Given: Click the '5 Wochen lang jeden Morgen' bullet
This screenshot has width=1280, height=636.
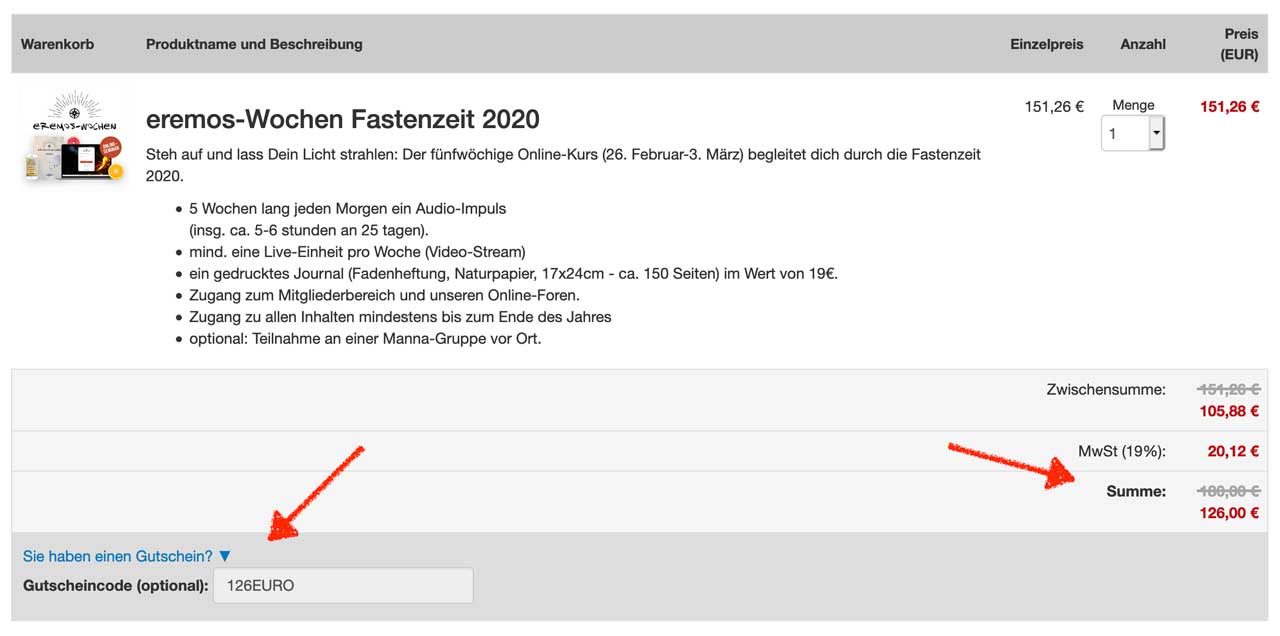Looking at the screenshot, I should coord(348,209).
